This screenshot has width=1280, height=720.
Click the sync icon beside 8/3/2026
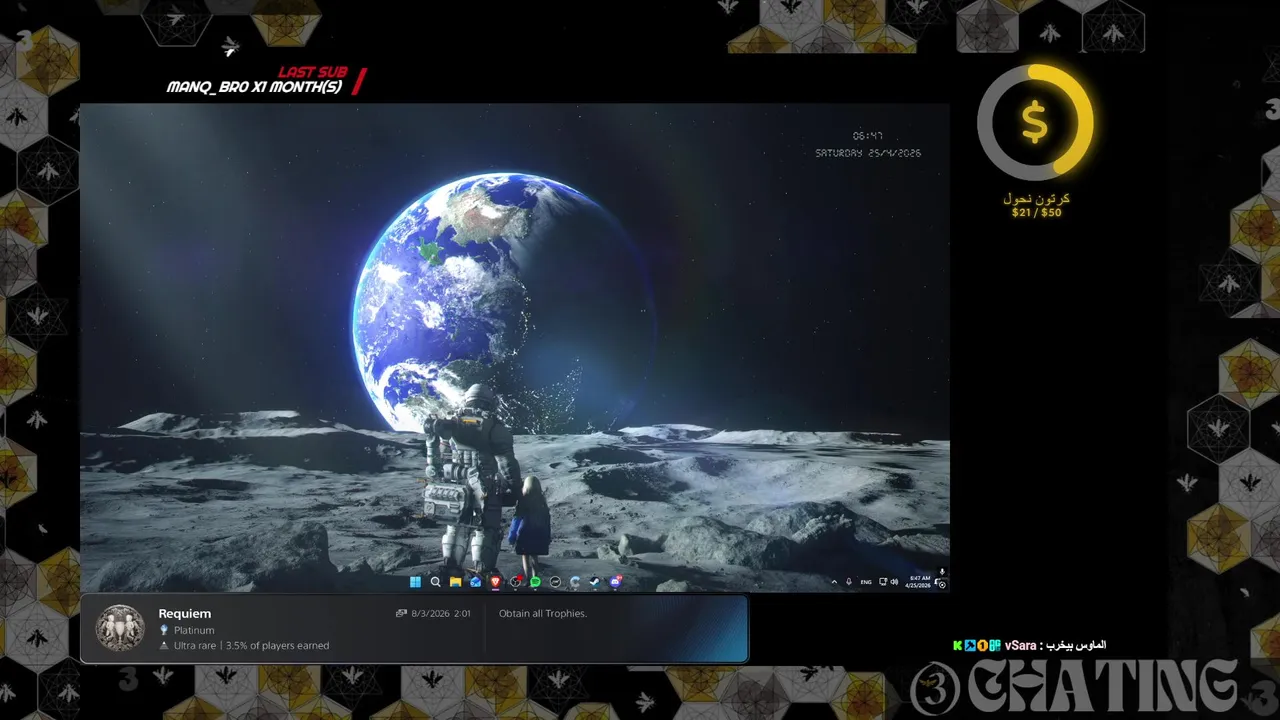pyautogui.click(x=401, y=614)
